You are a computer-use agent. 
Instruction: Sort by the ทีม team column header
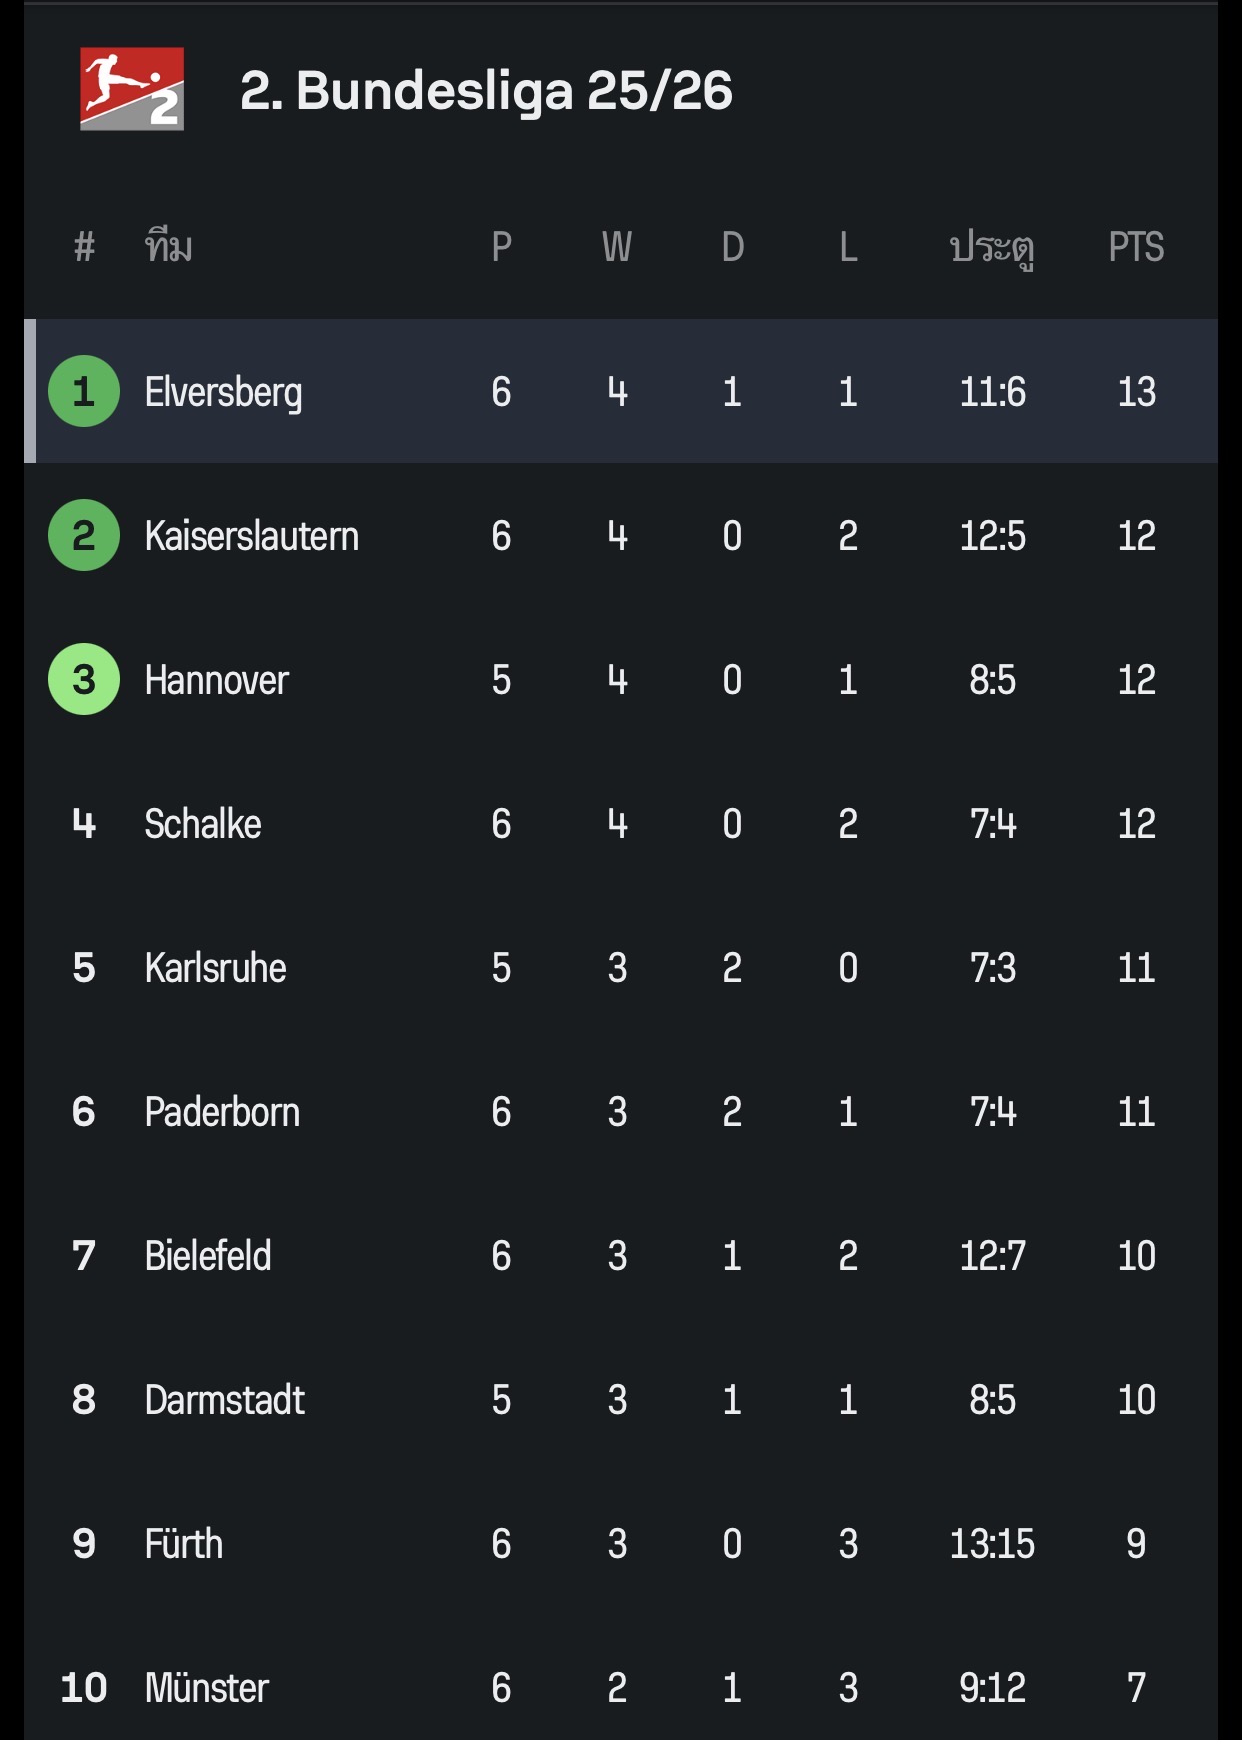click(168, 245)
